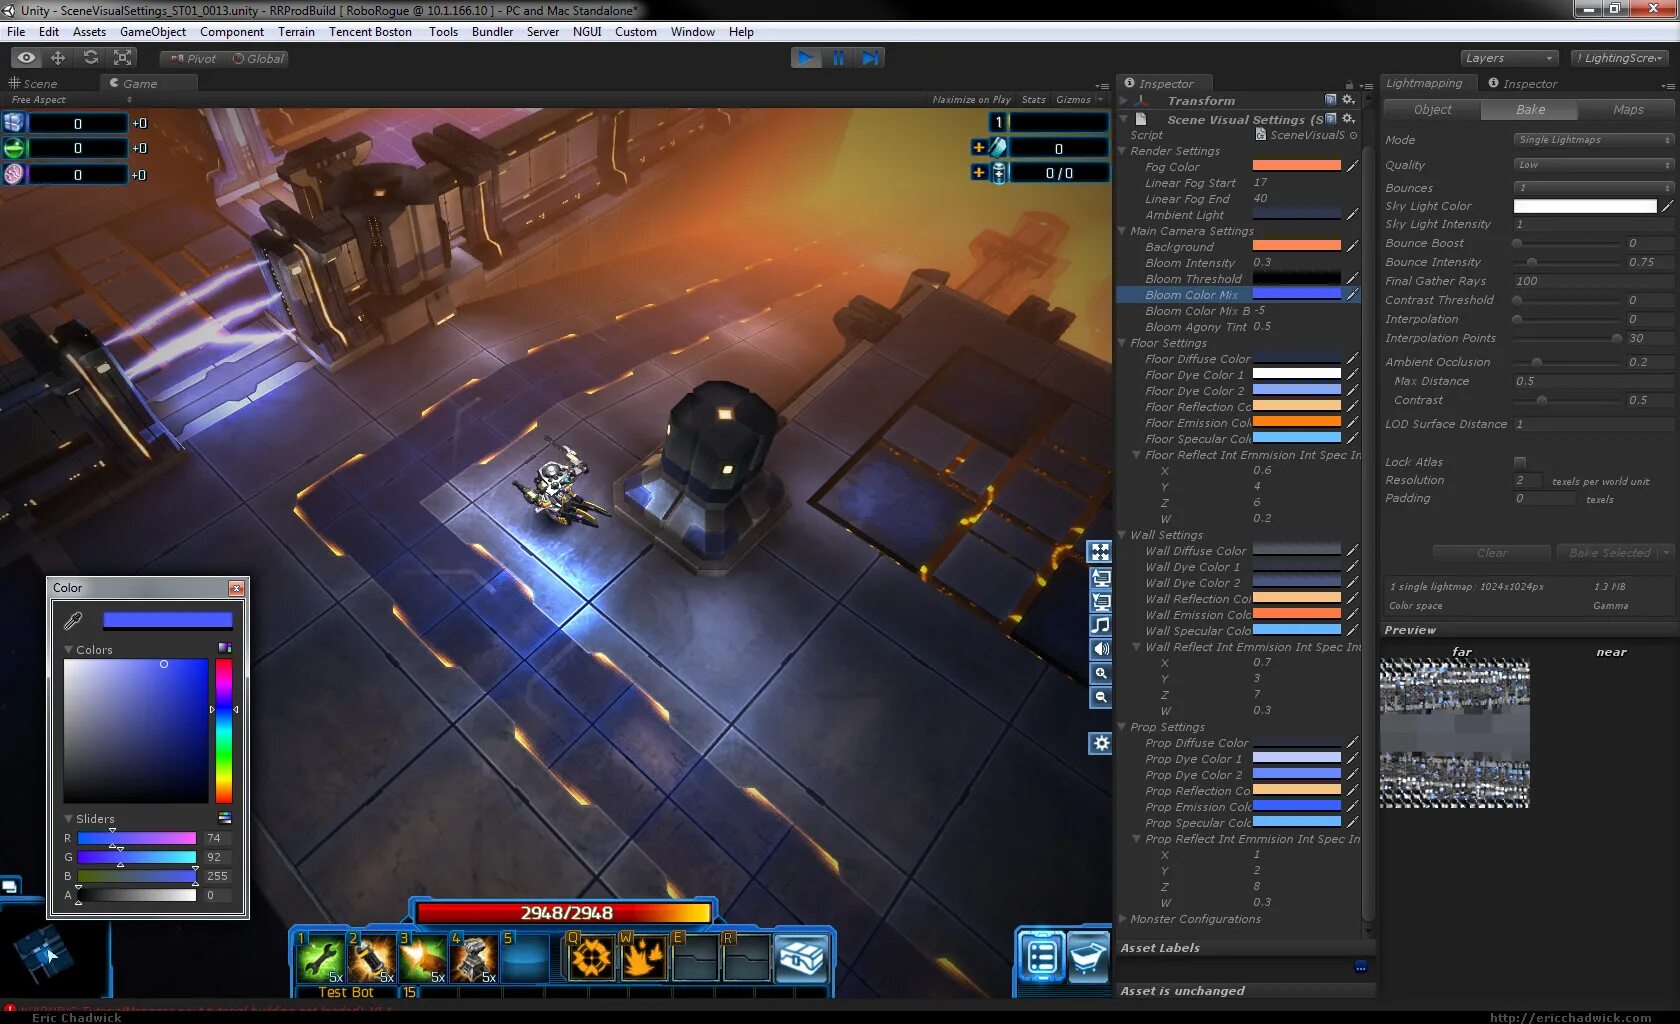
Task: Collapse the Floor Settings foldout
Action: (x=1122, y=343)
